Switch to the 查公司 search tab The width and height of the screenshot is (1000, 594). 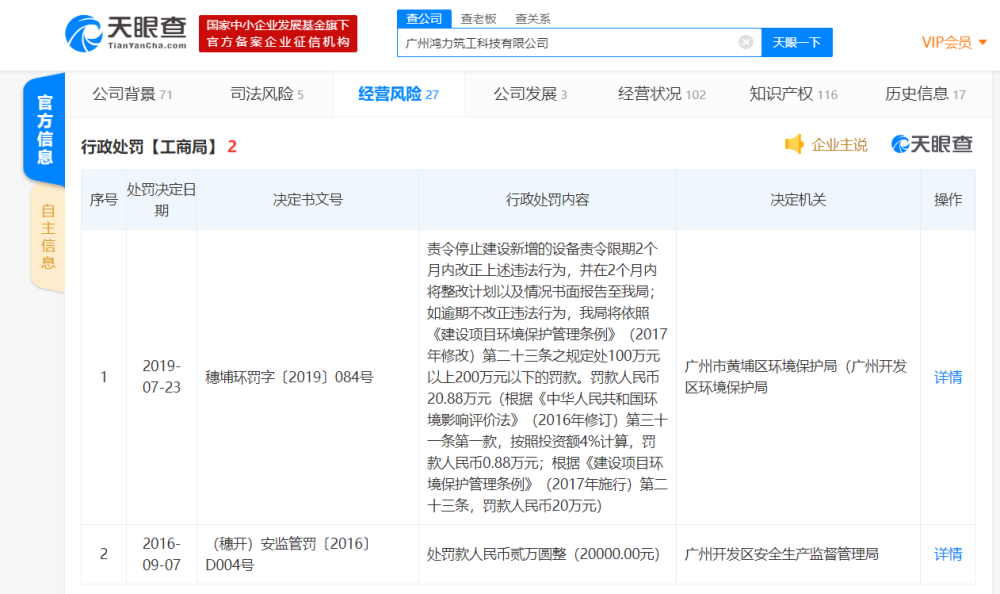click(424, 19)
